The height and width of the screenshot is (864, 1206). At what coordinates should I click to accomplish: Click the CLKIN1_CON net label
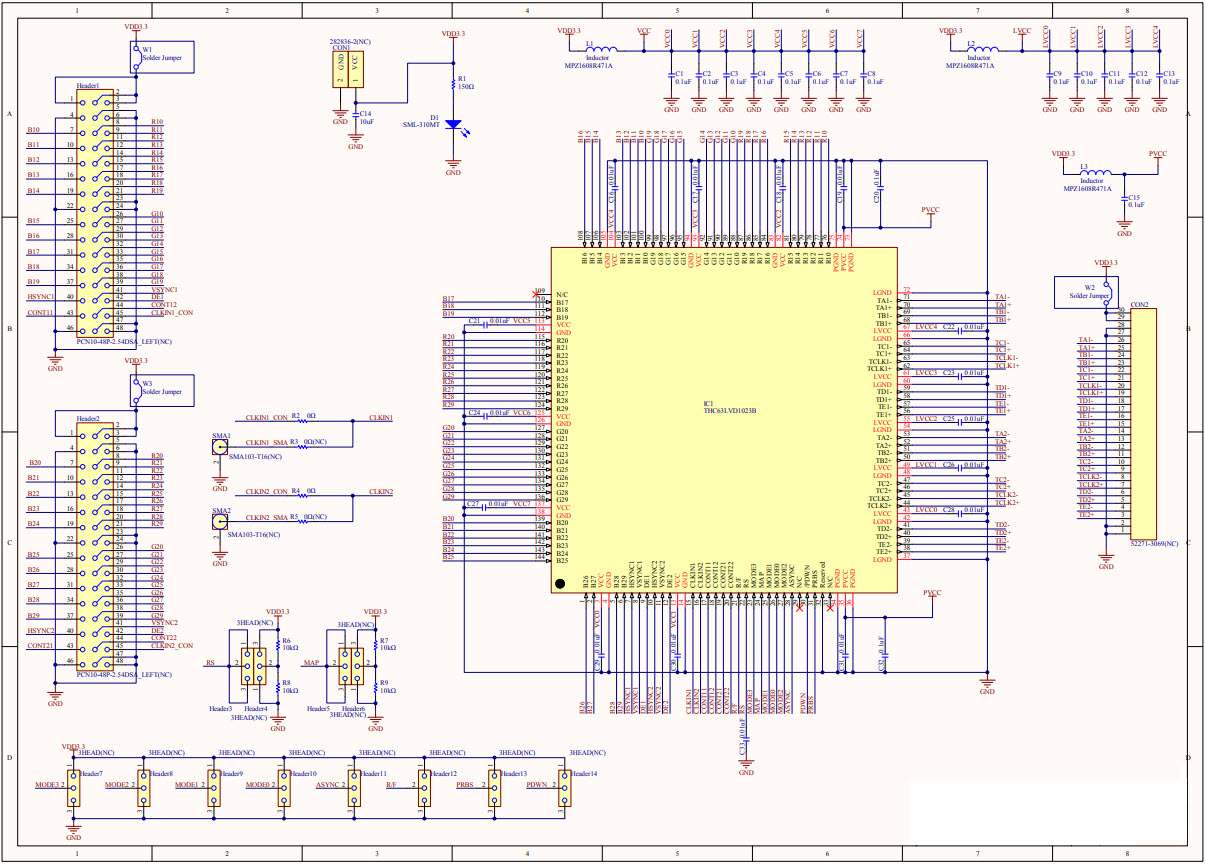266,417
